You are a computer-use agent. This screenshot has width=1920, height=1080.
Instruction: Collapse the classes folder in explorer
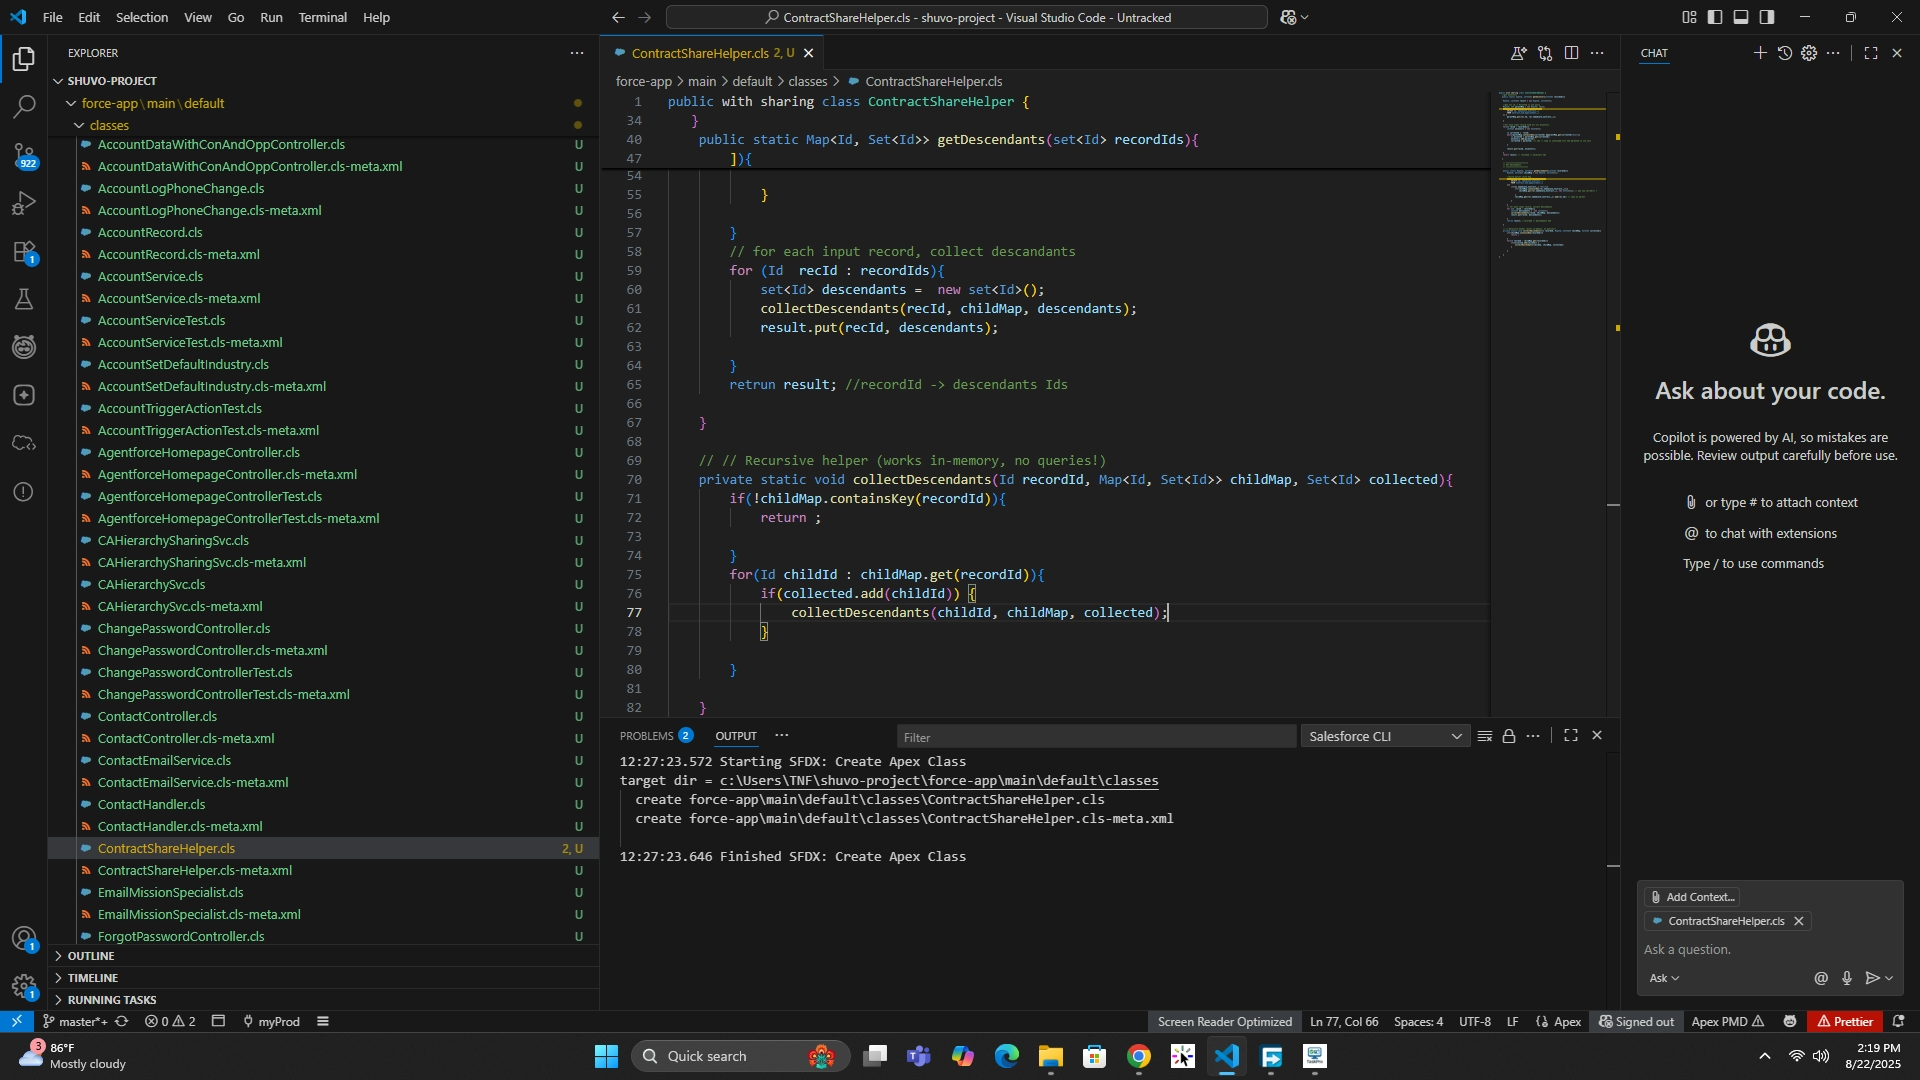(108, 125)
